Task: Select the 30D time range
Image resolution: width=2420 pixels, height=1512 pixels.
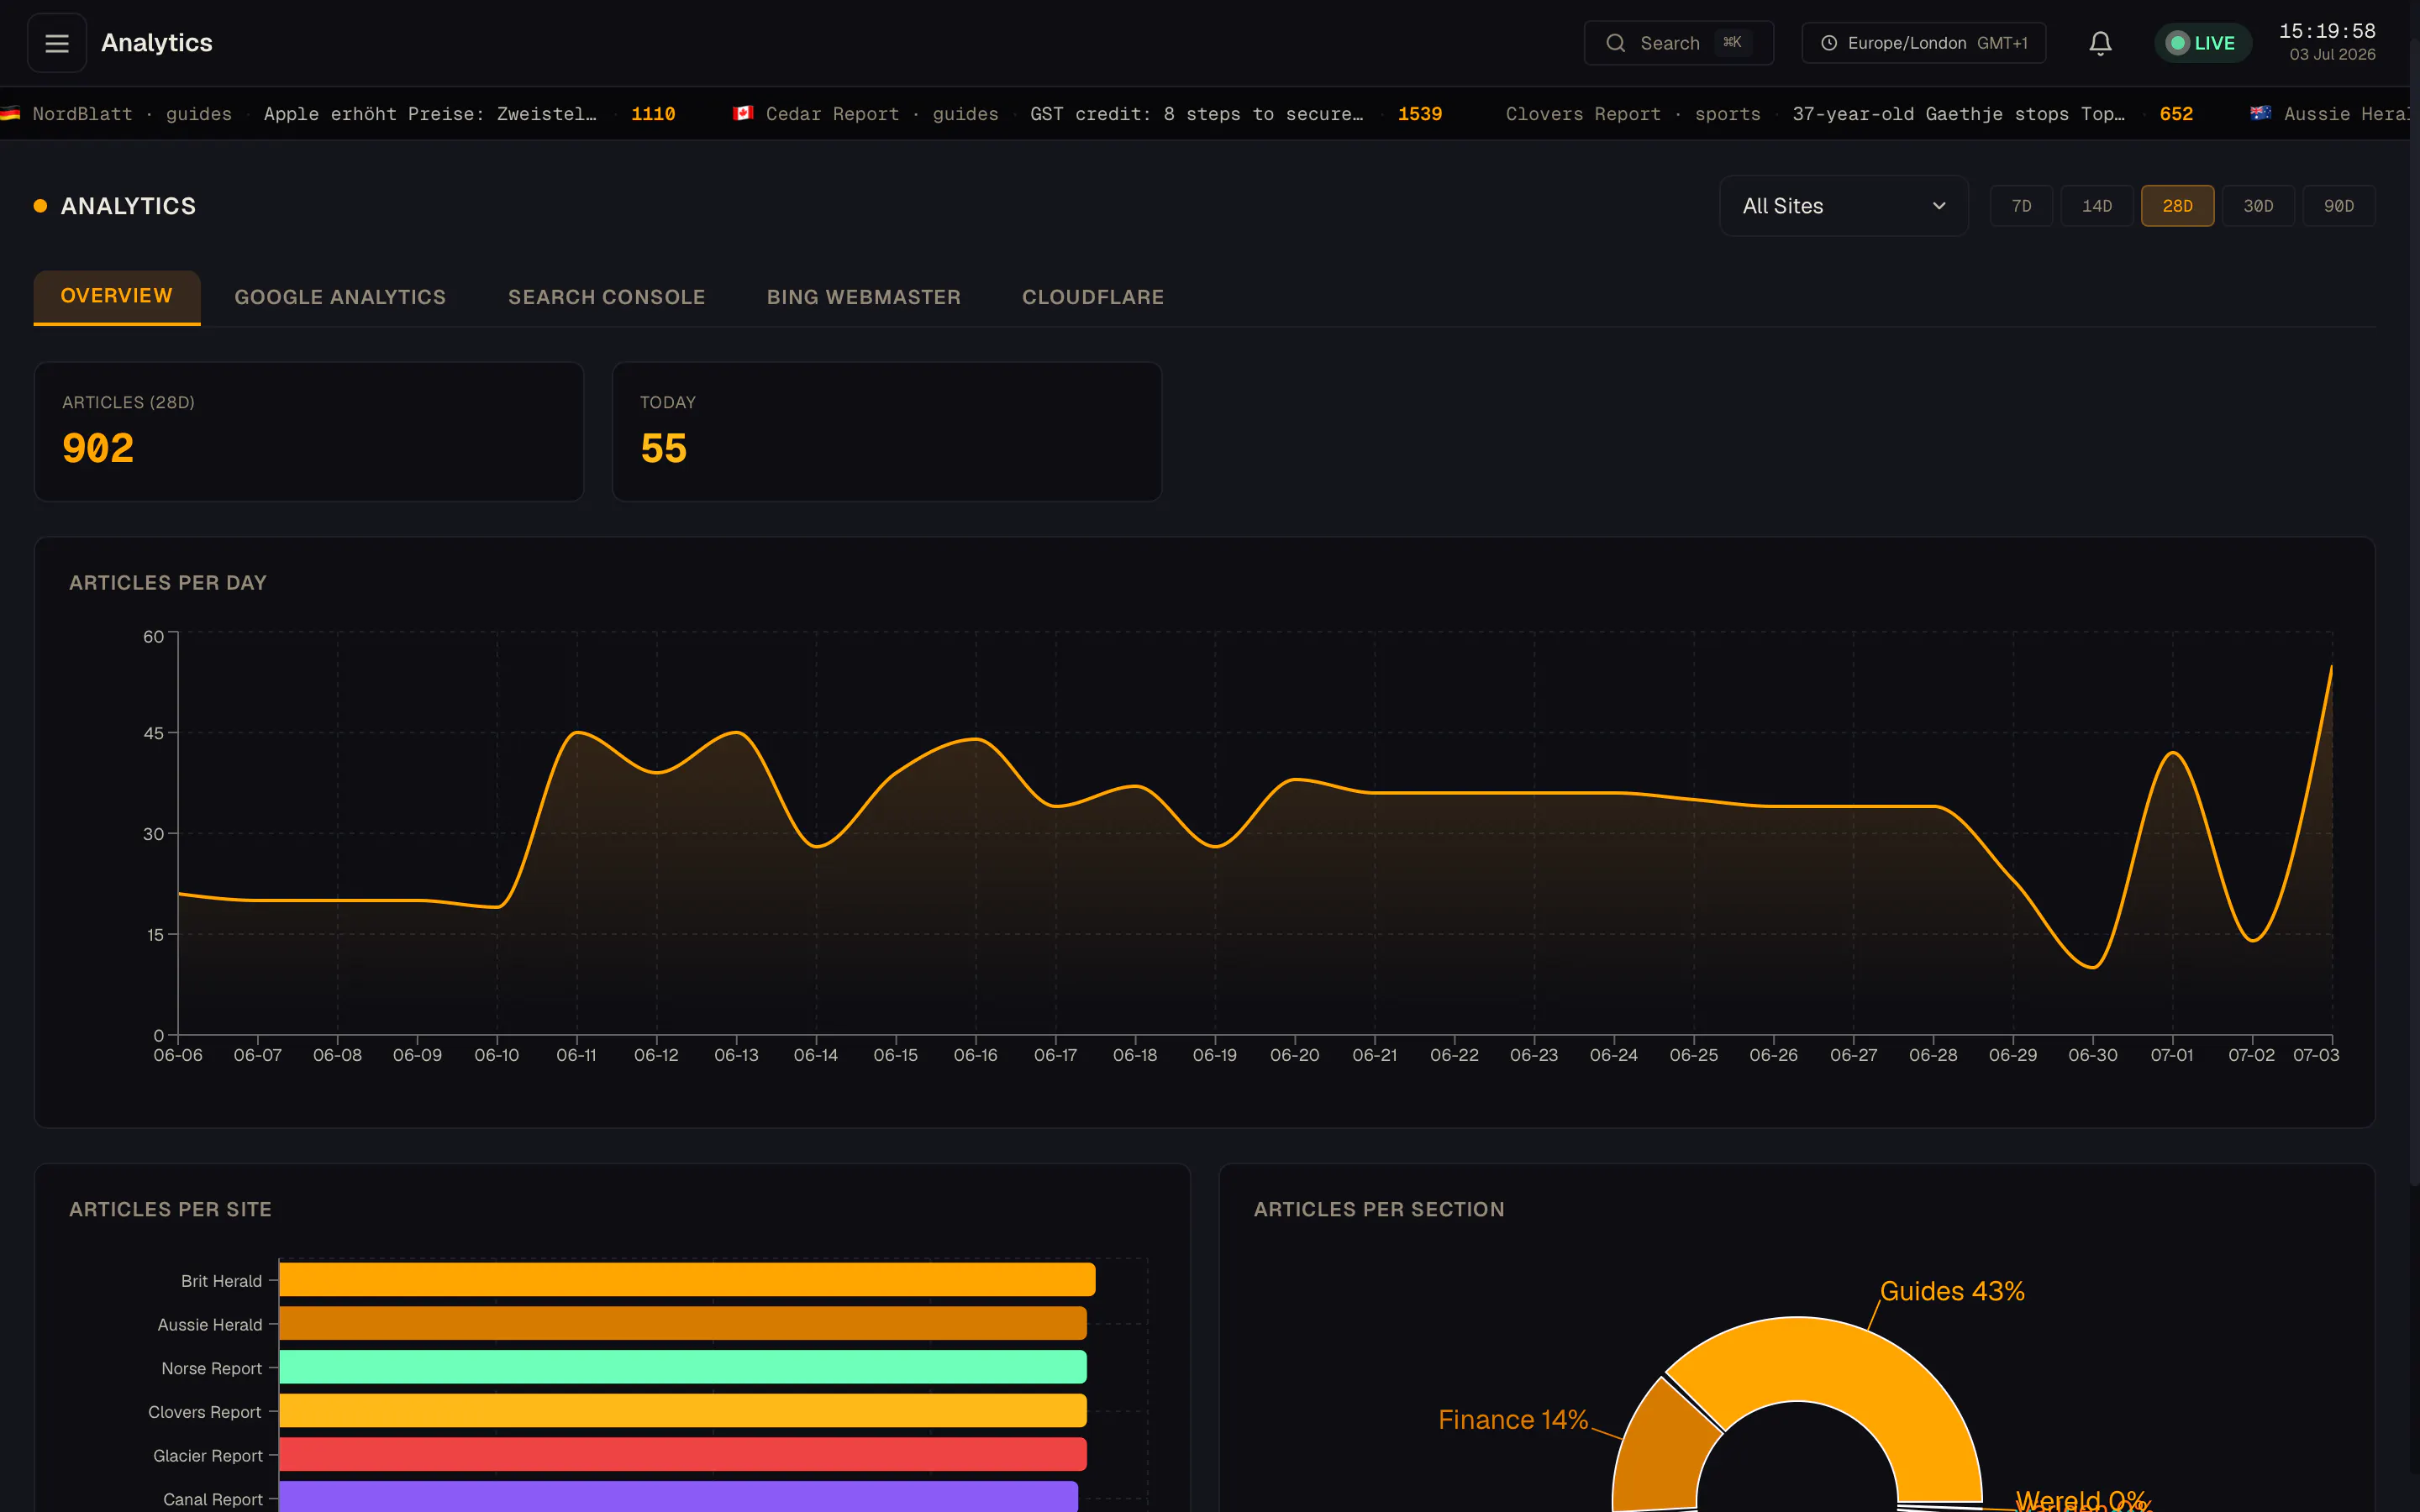Action: 2258,206
